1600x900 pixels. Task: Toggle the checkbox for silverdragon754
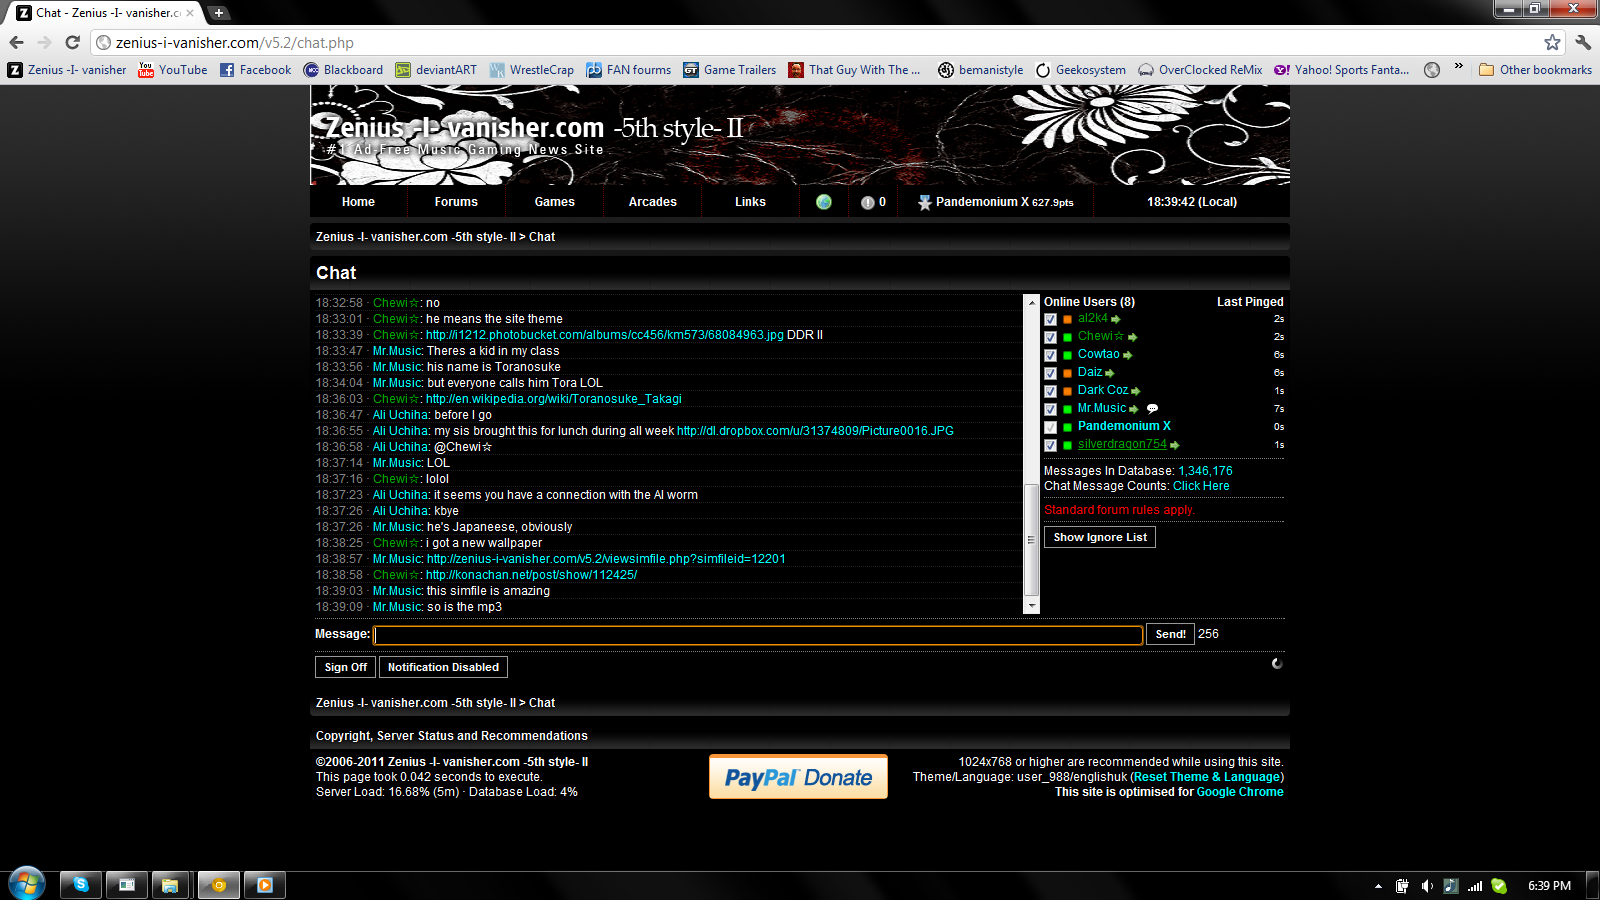click(x=1051, y=446)
